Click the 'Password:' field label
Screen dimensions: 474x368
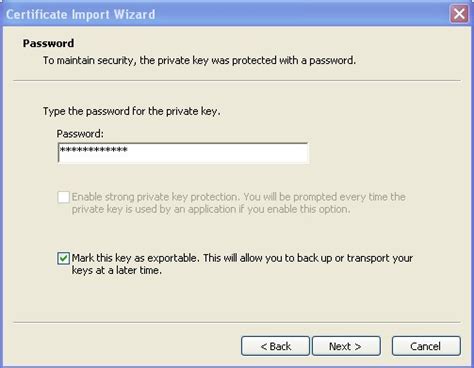pyautogui.click(x=80, y=134)
